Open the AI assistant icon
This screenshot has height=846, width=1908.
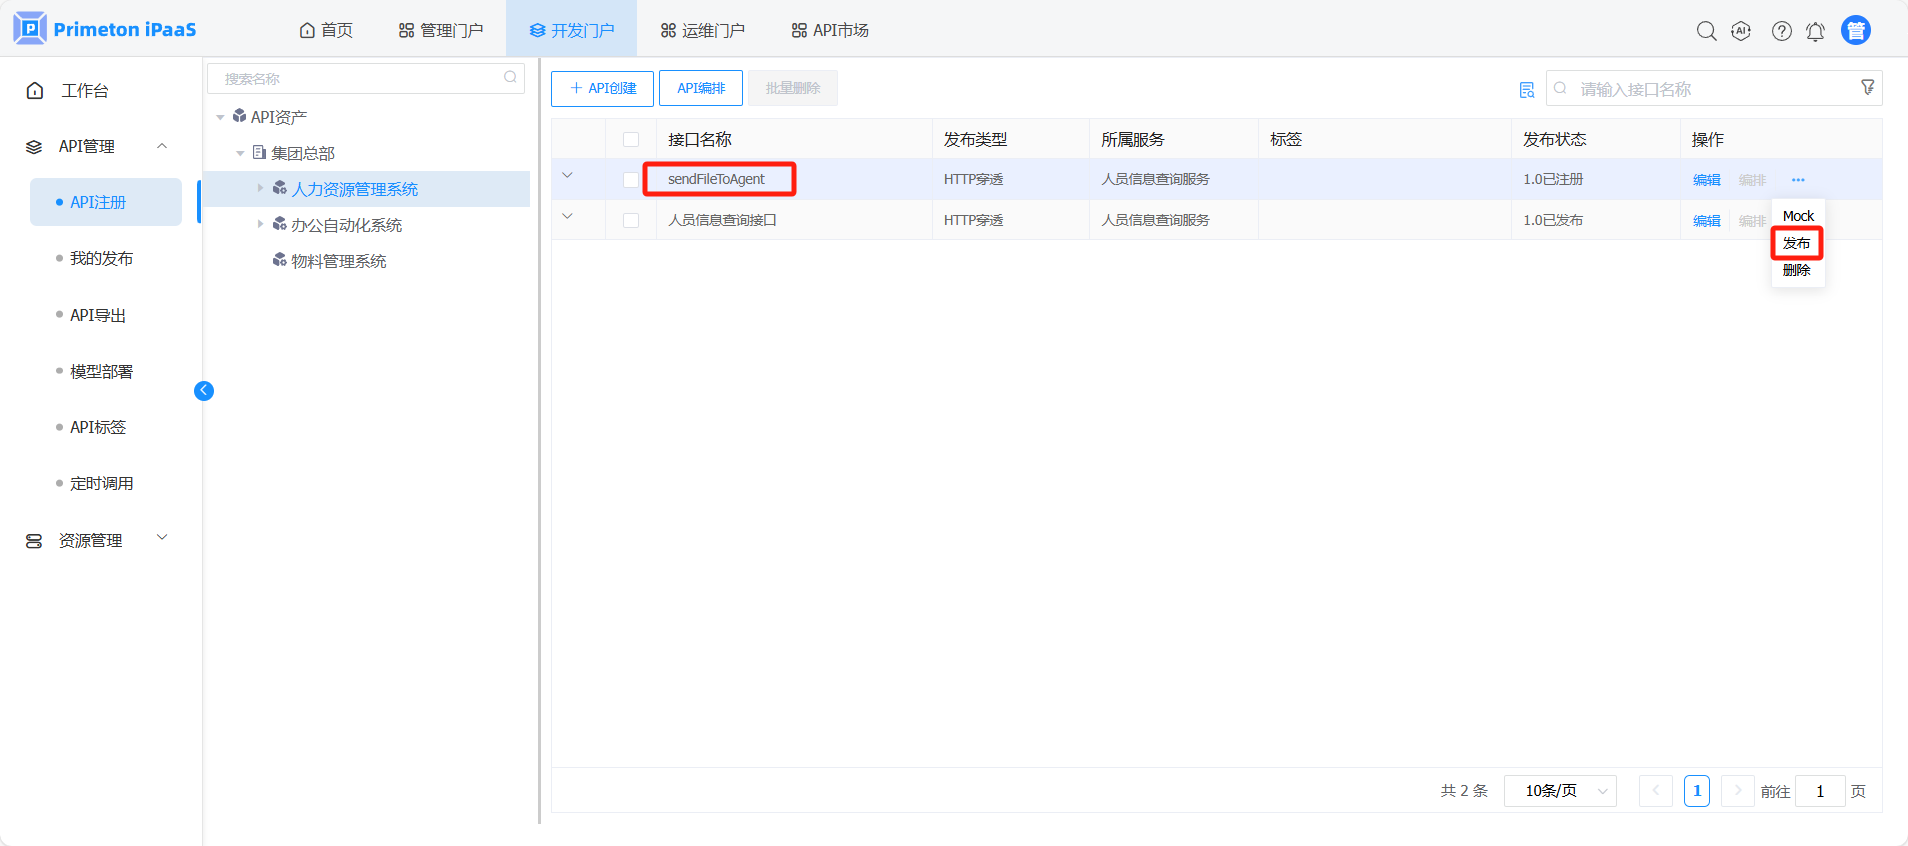[1741, 31]
